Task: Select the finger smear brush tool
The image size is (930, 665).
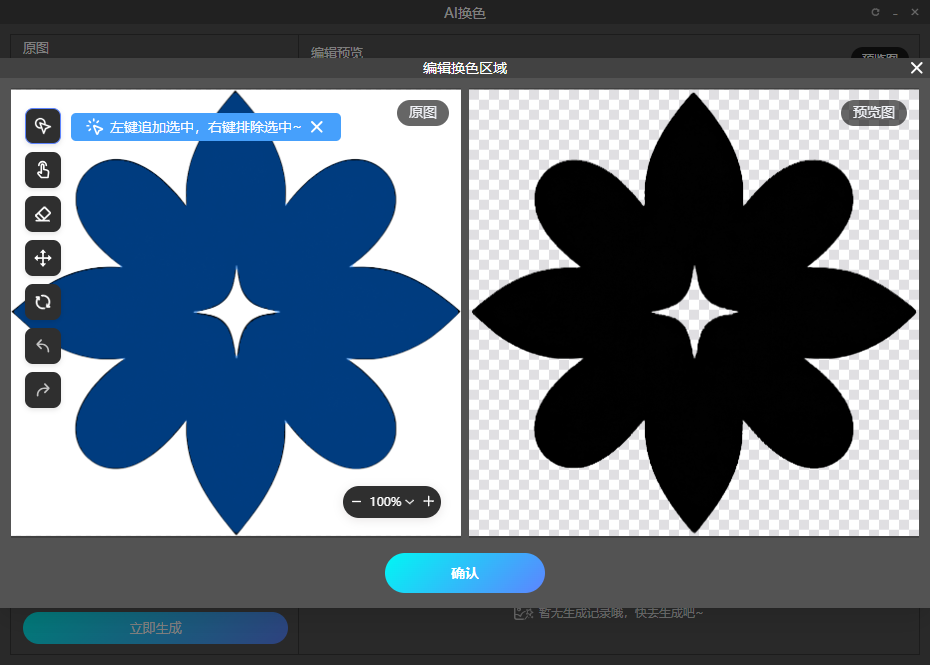Action: pyautogui.click(x=43, y=170)
